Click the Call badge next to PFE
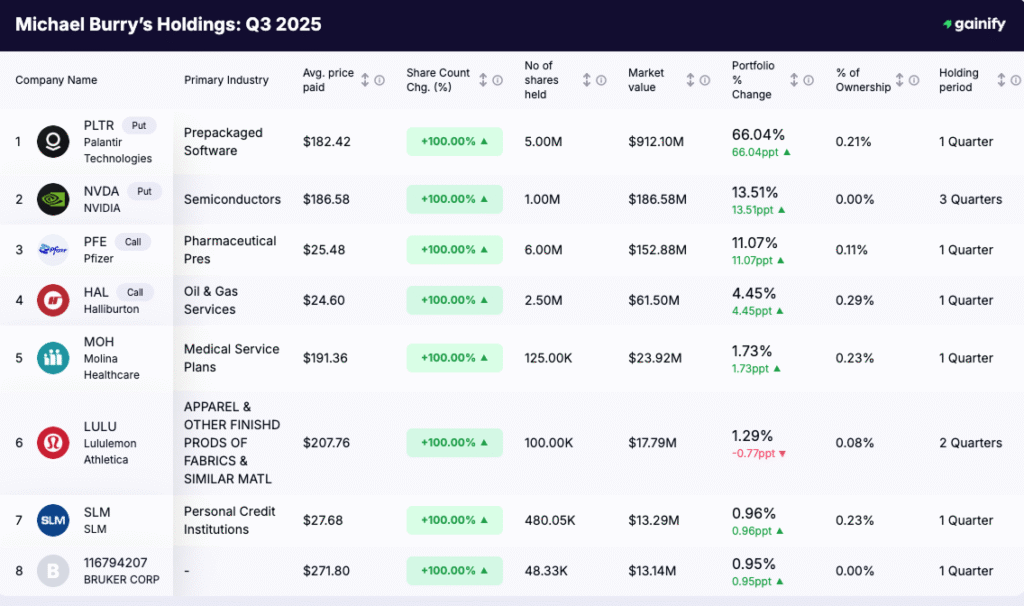 click(134, 241)
